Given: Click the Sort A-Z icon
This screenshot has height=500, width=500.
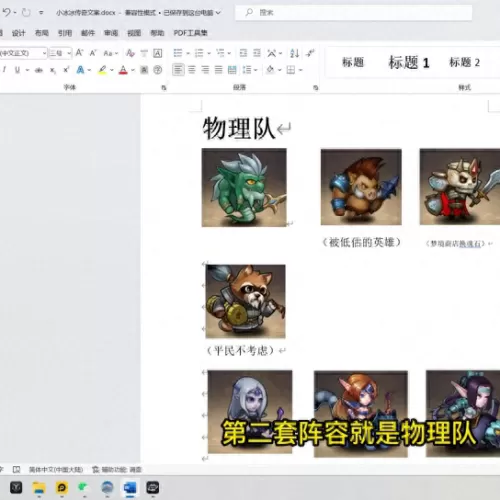Looking at the screenshot, I should tap(294, 53).
